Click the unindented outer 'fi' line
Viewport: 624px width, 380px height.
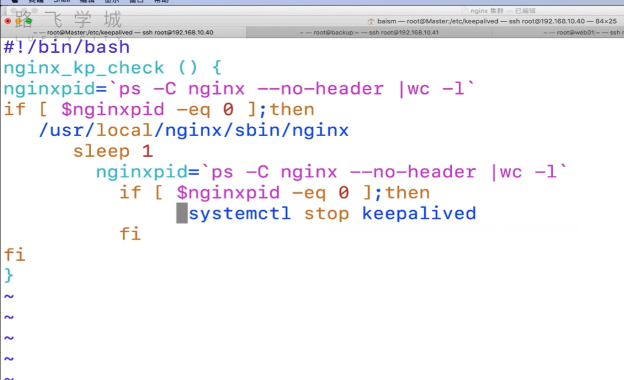(x=14, y=255)
